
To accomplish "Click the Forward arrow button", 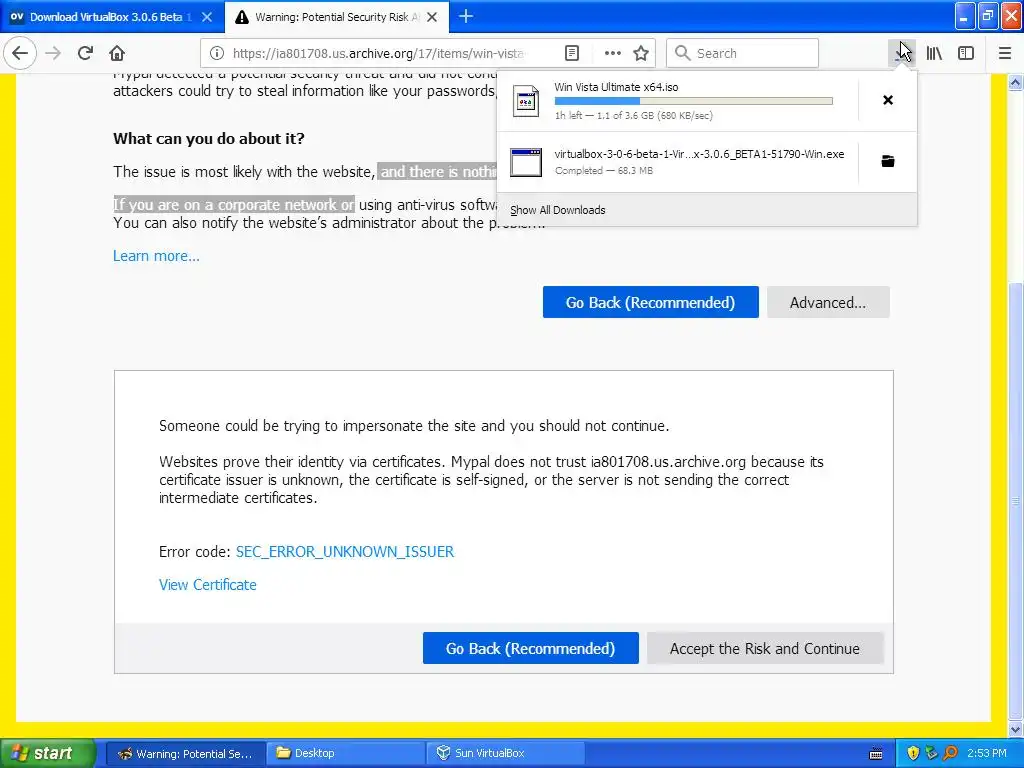I will [x=53, y=53].
